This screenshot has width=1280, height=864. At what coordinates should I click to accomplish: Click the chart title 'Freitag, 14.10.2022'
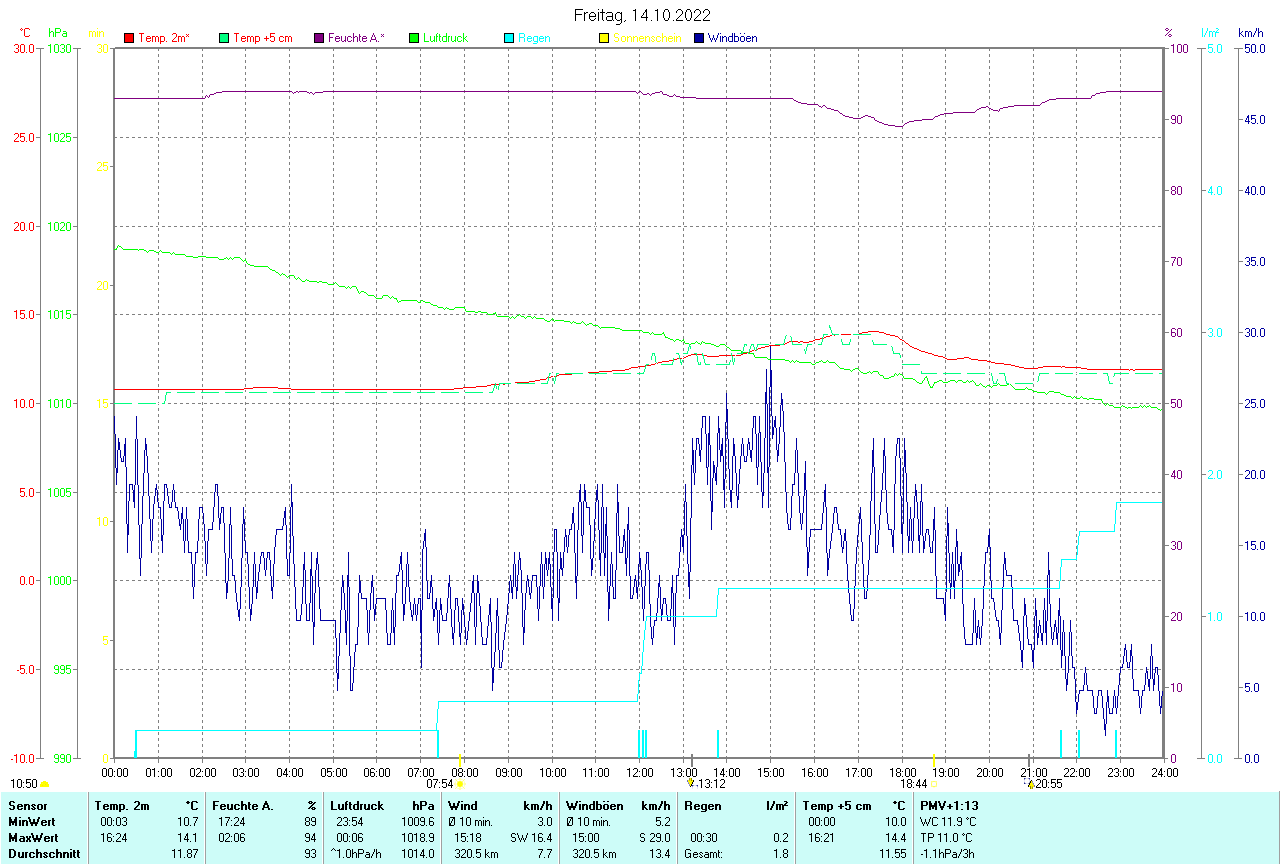643,15
